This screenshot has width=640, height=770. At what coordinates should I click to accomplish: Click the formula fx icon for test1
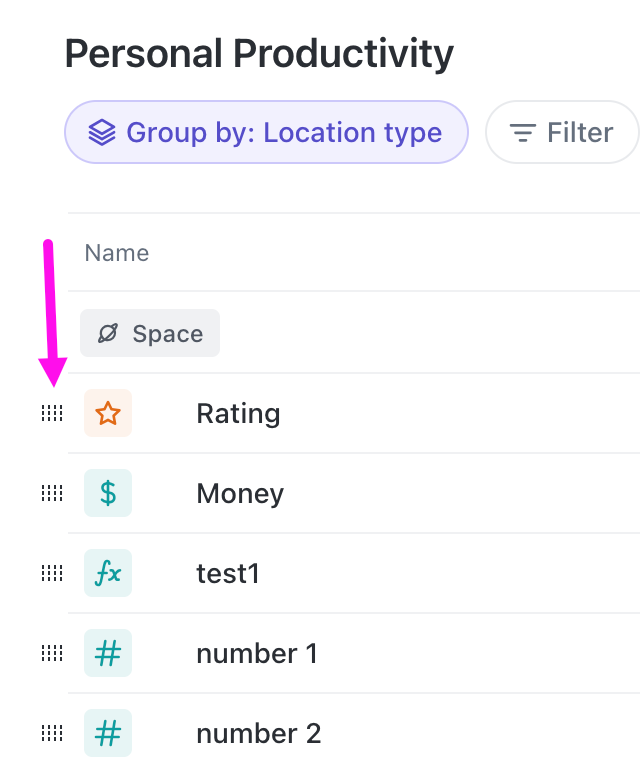click(x=108, y=573)
